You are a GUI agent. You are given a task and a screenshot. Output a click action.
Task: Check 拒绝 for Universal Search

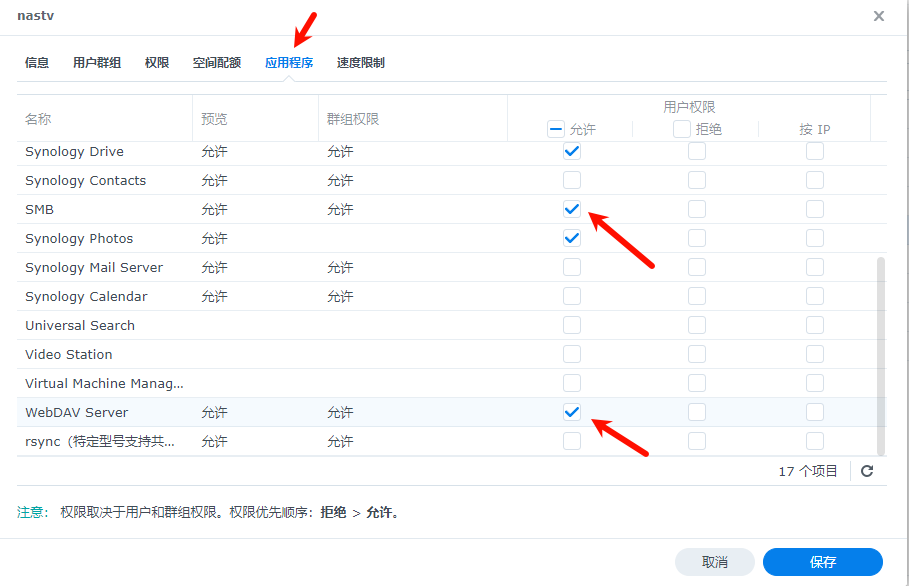coord(697,325)
